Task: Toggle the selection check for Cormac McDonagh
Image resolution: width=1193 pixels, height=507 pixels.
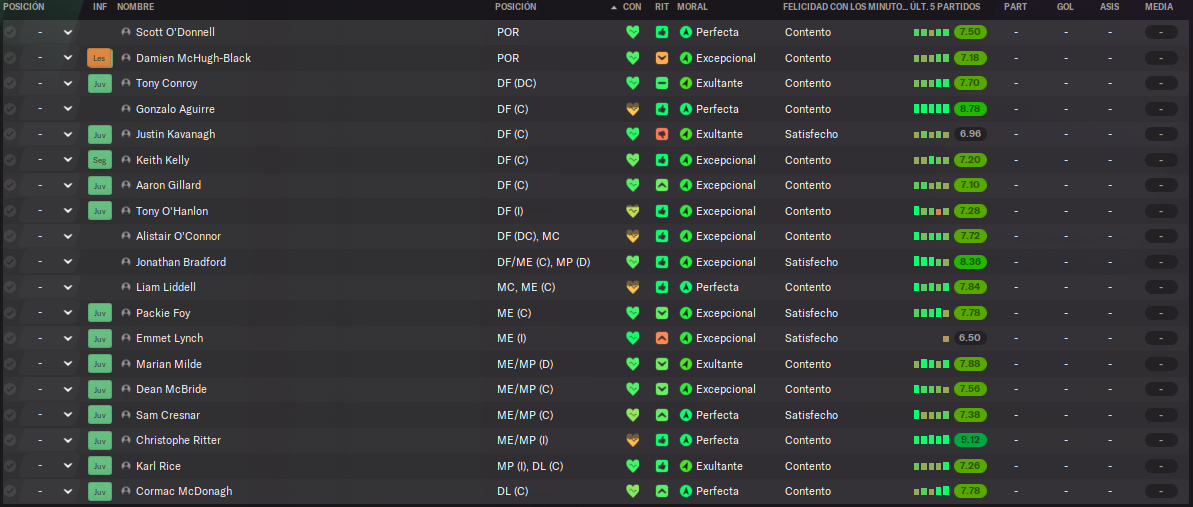Action: [x=10, y=491]
